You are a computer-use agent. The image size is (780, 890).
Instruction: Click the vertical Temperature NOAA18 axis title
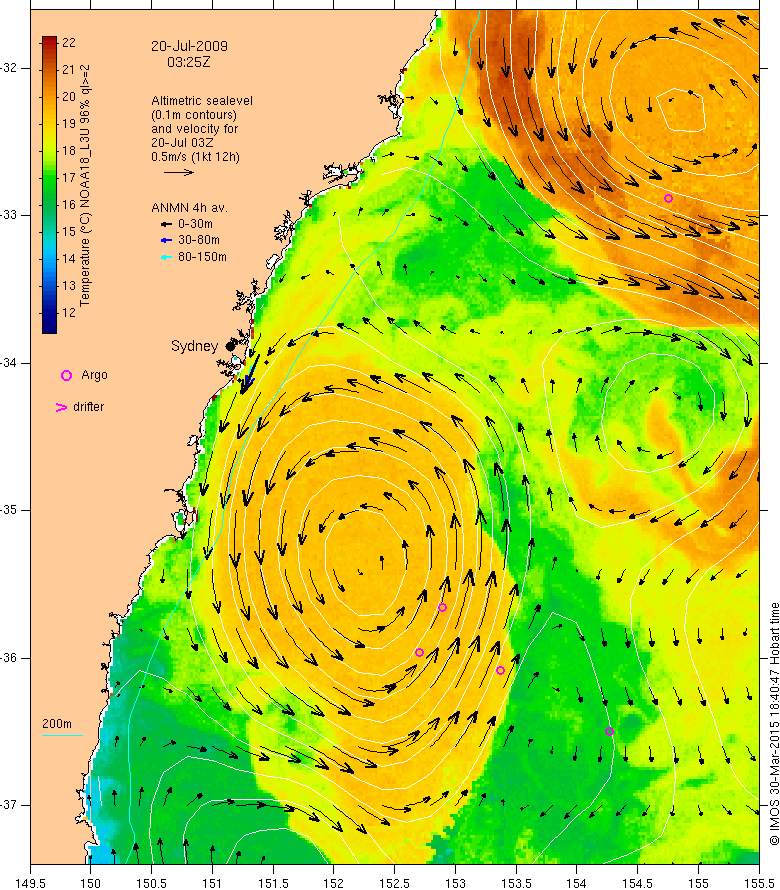pos(85,186)
